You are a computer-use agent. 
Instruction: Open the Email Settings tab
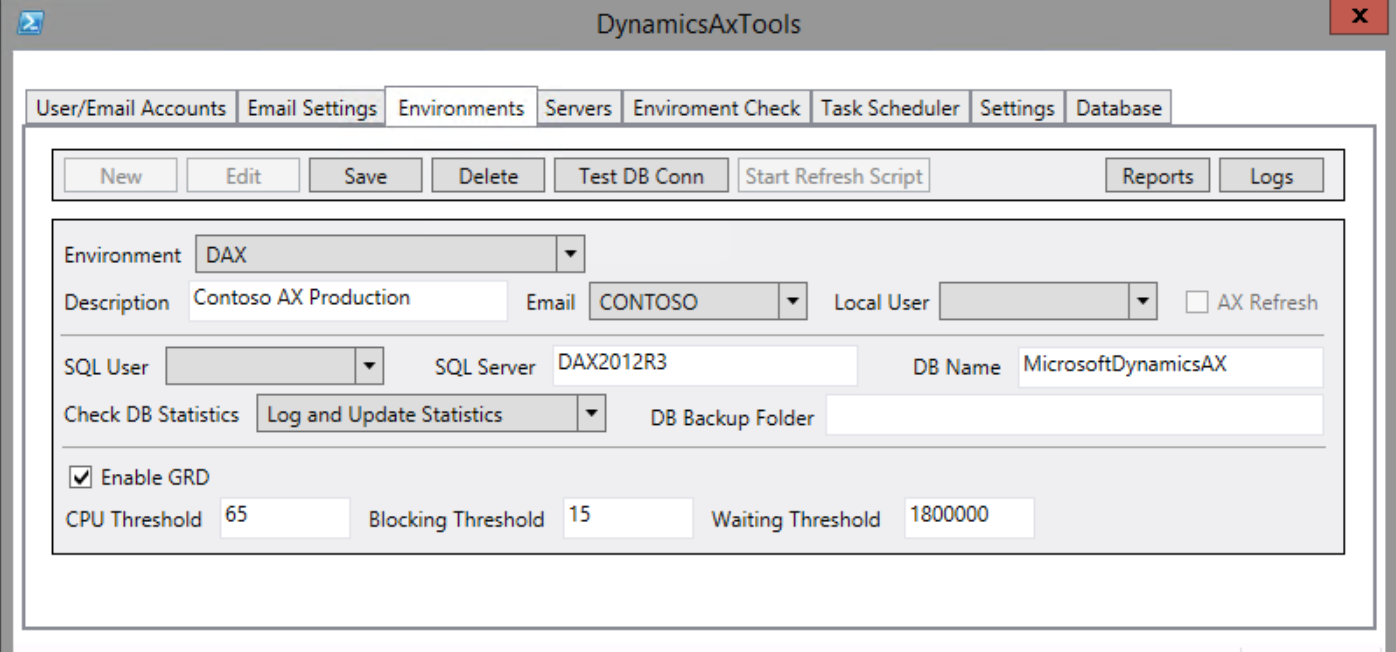[312, 108]
